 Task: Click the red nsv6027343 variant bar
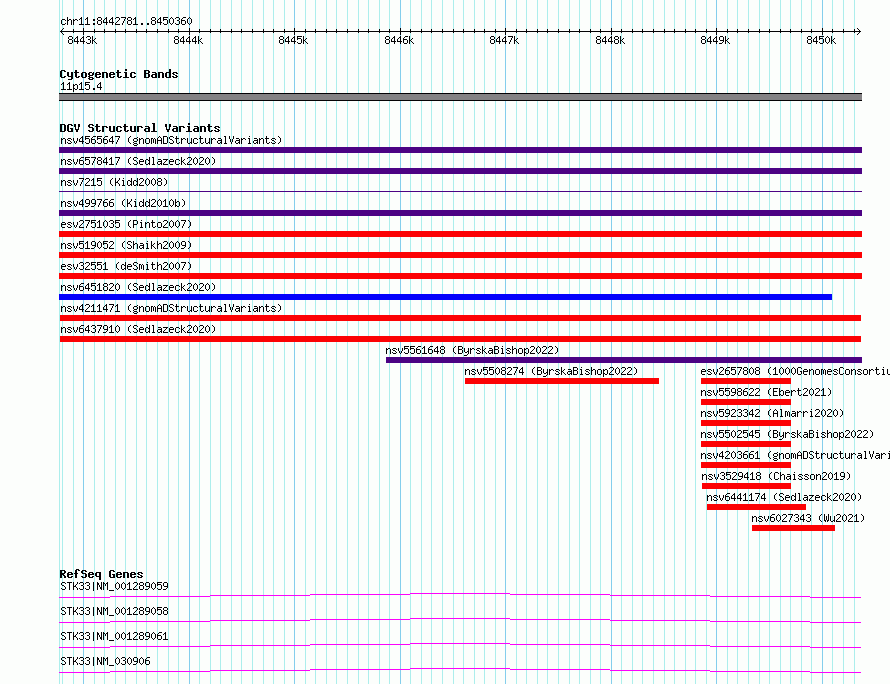coord(794,528)
